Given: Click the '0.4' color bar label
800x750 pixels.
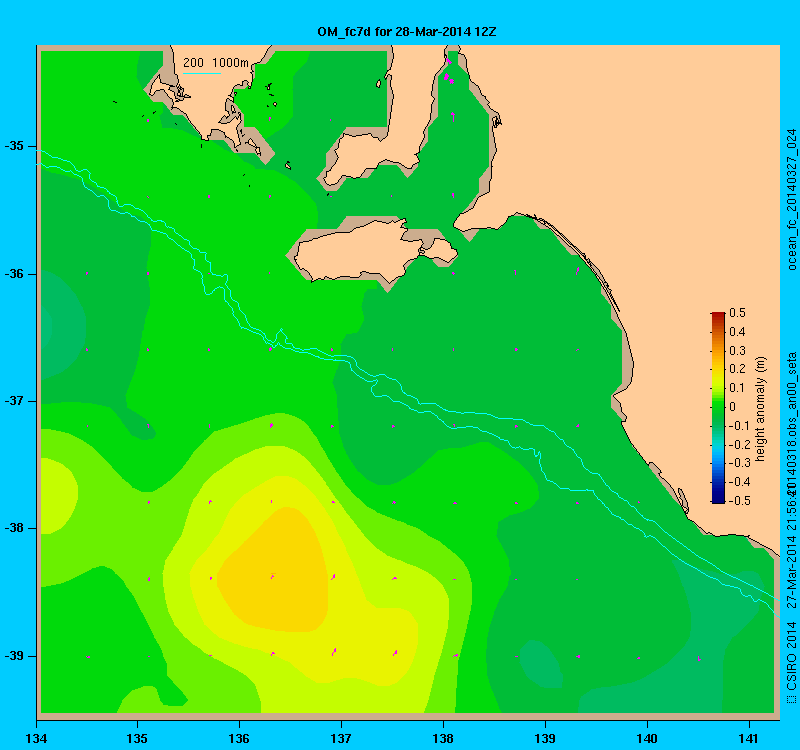Looking at the screenshot, I should pos(737,332).
